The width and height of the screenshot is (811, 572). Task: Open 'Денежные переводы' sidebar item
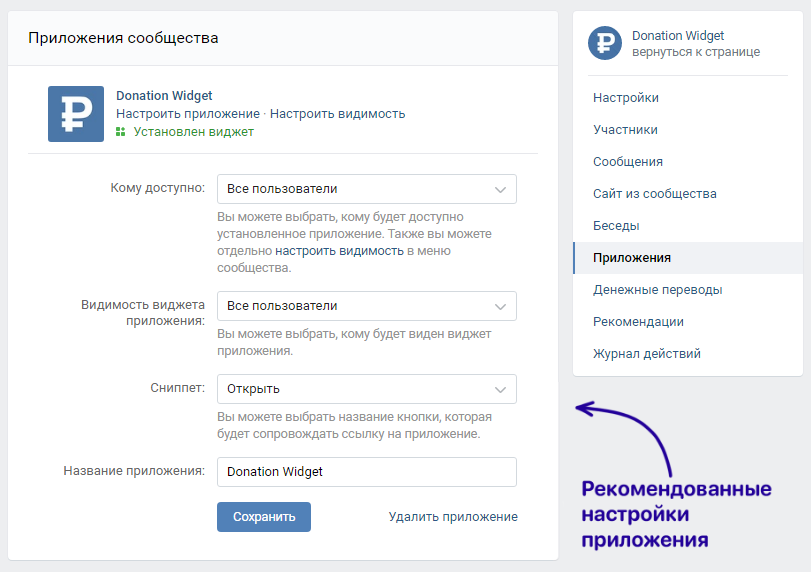pos(657,290)
